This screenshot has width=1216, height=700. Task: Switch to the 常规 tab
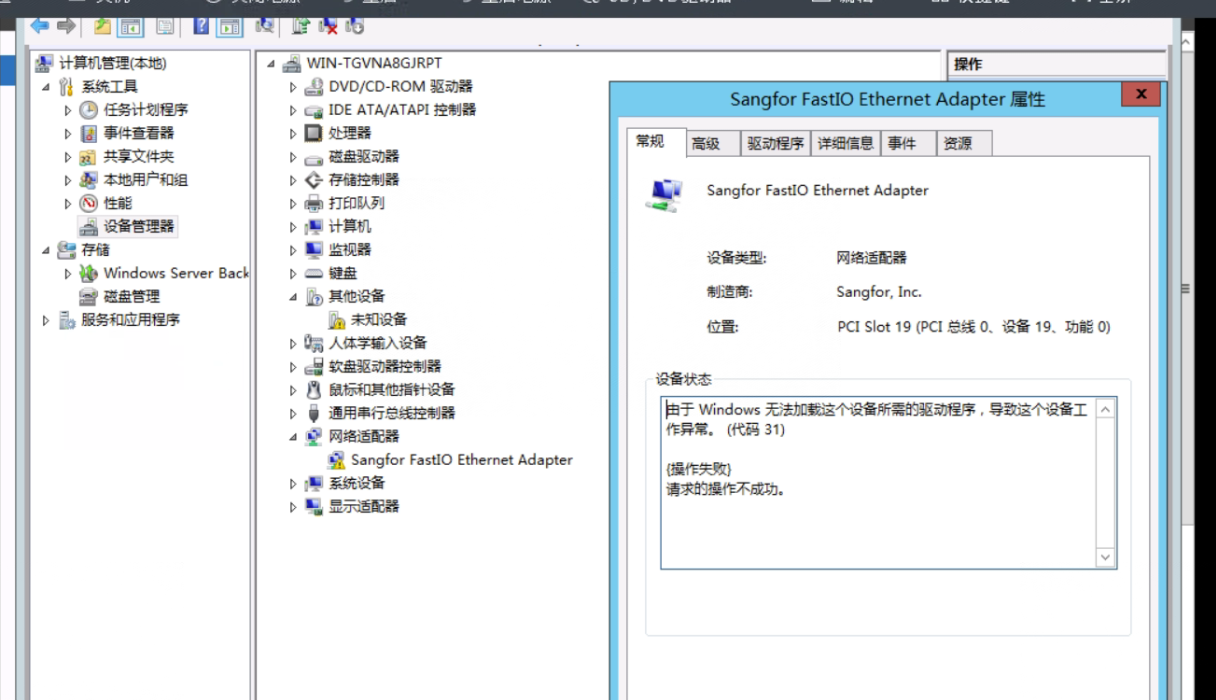[656, 142]
